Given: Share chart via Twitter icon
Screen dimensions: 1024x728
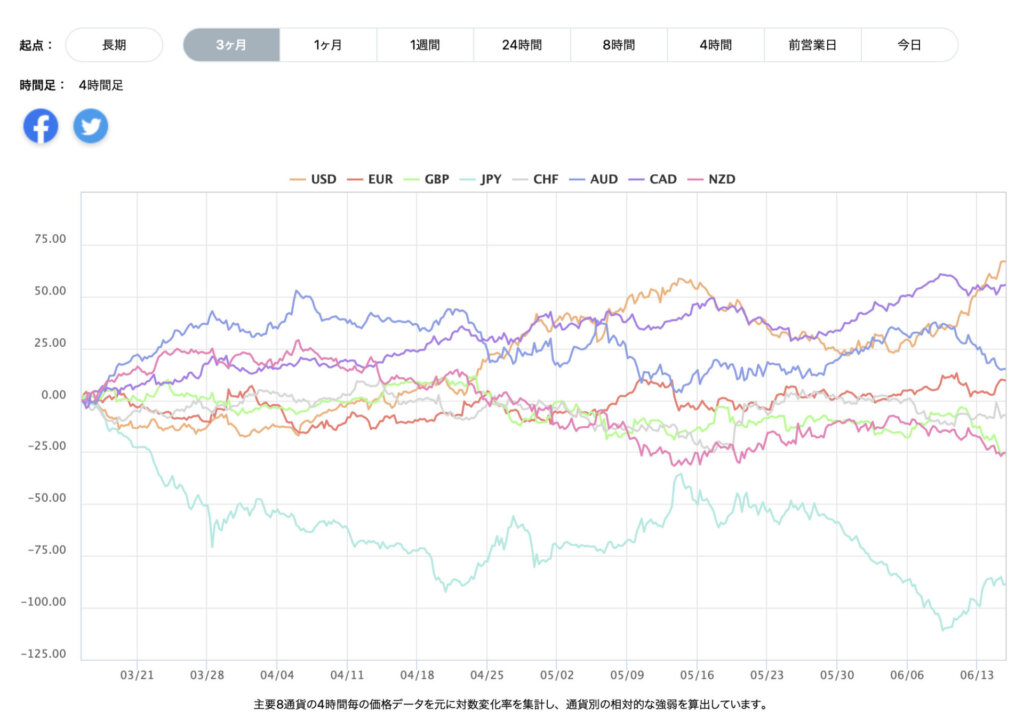Looking at the screenshot, I should coord(91,126).
